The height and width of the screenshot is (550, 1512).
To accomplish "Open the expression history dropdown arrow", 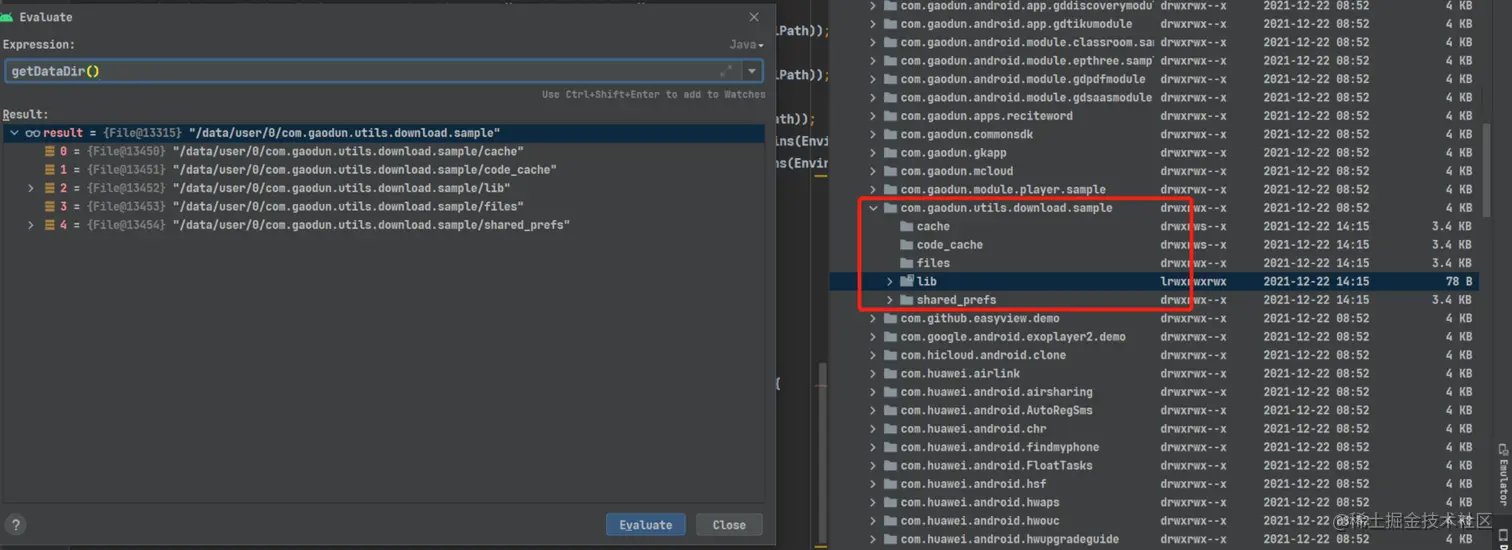I will coord(752,71).
